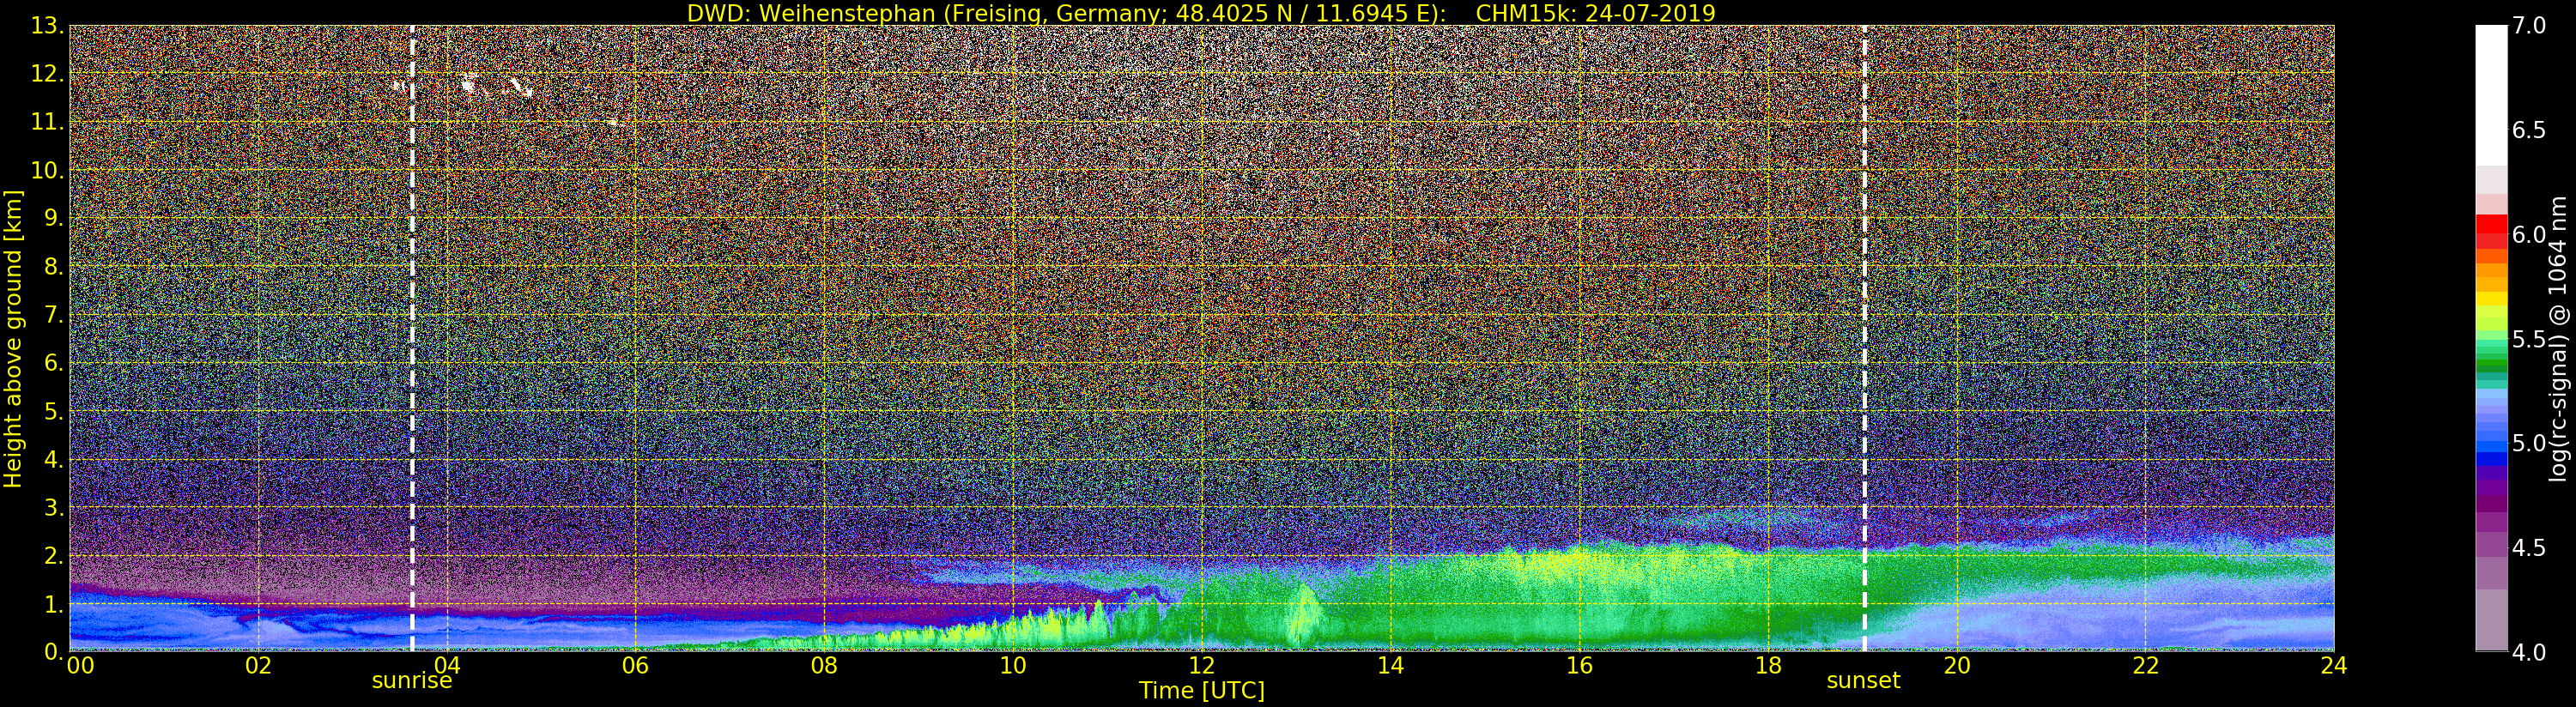The height and width of the screenshot is (707, 2576).
Task: Click the "Time [UTC]" axis label
Action: tap(1202, 690)
